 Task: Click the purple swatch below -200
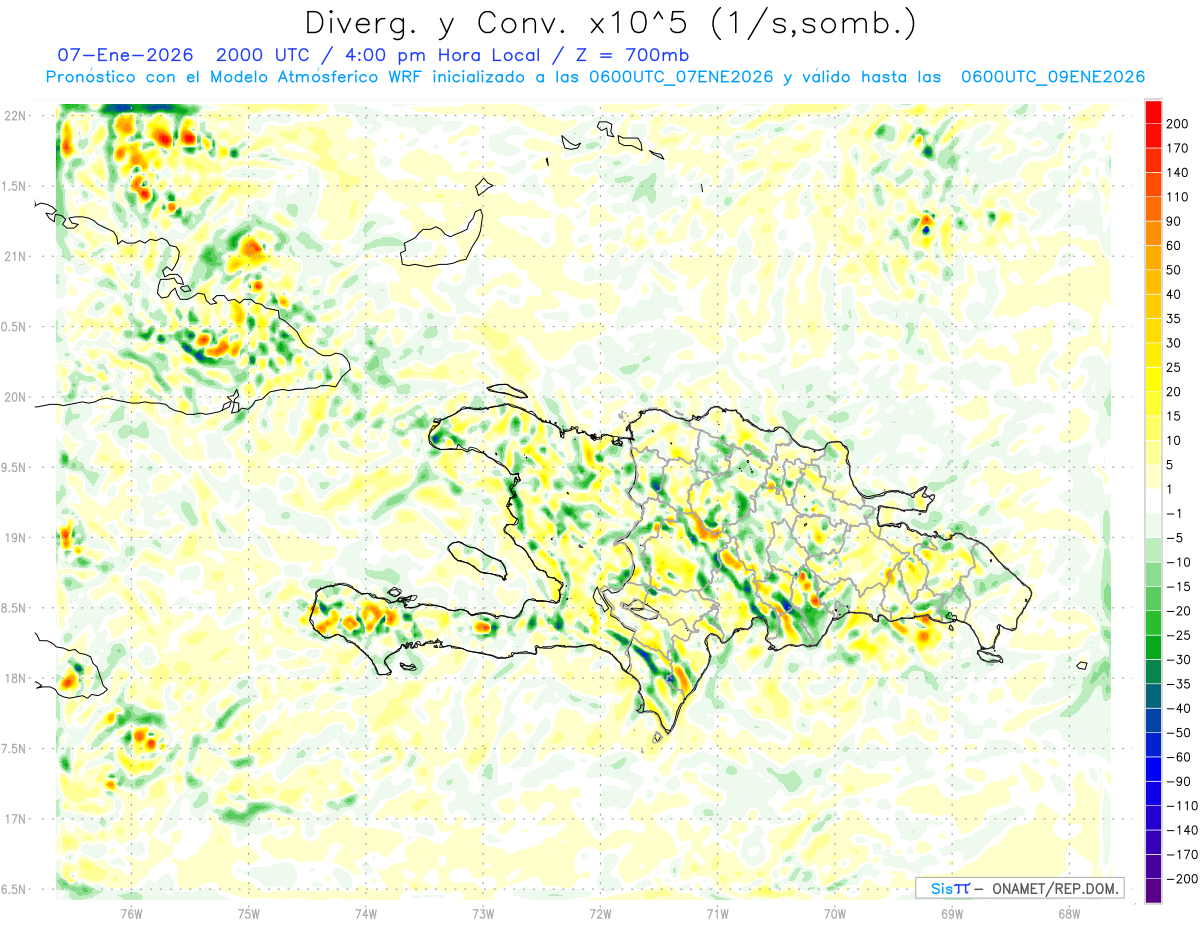pos(1153,891)
